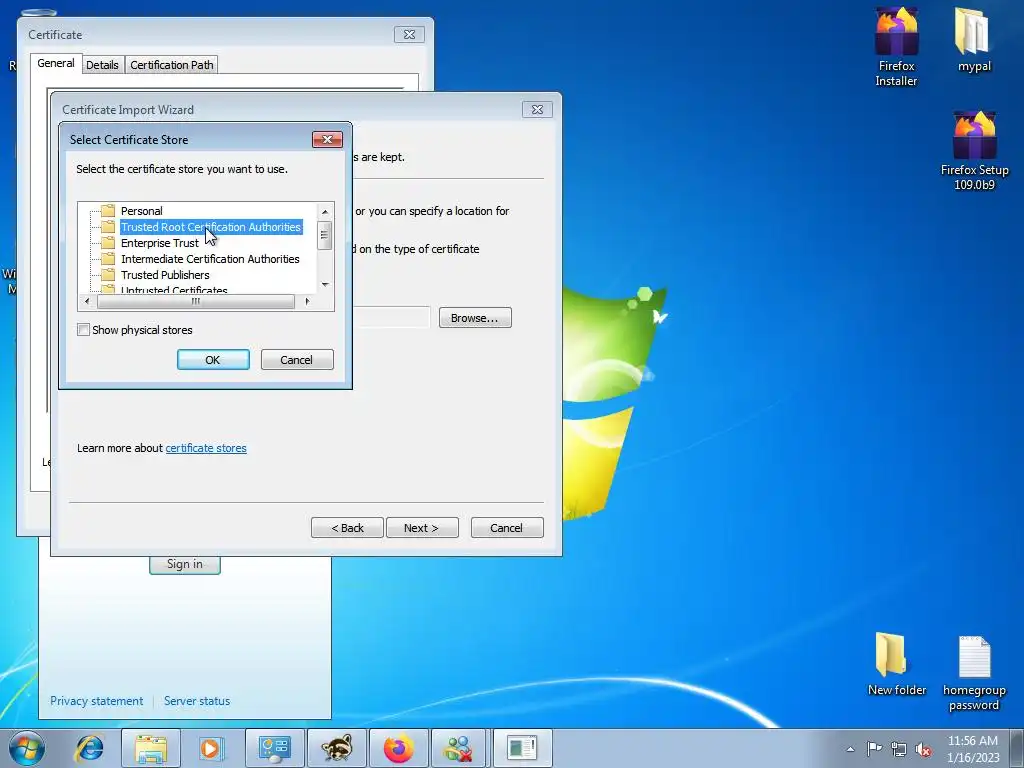The image size is (1024, 768).
Task: Select Enterprise Trust store
Action: pos(159,243)
